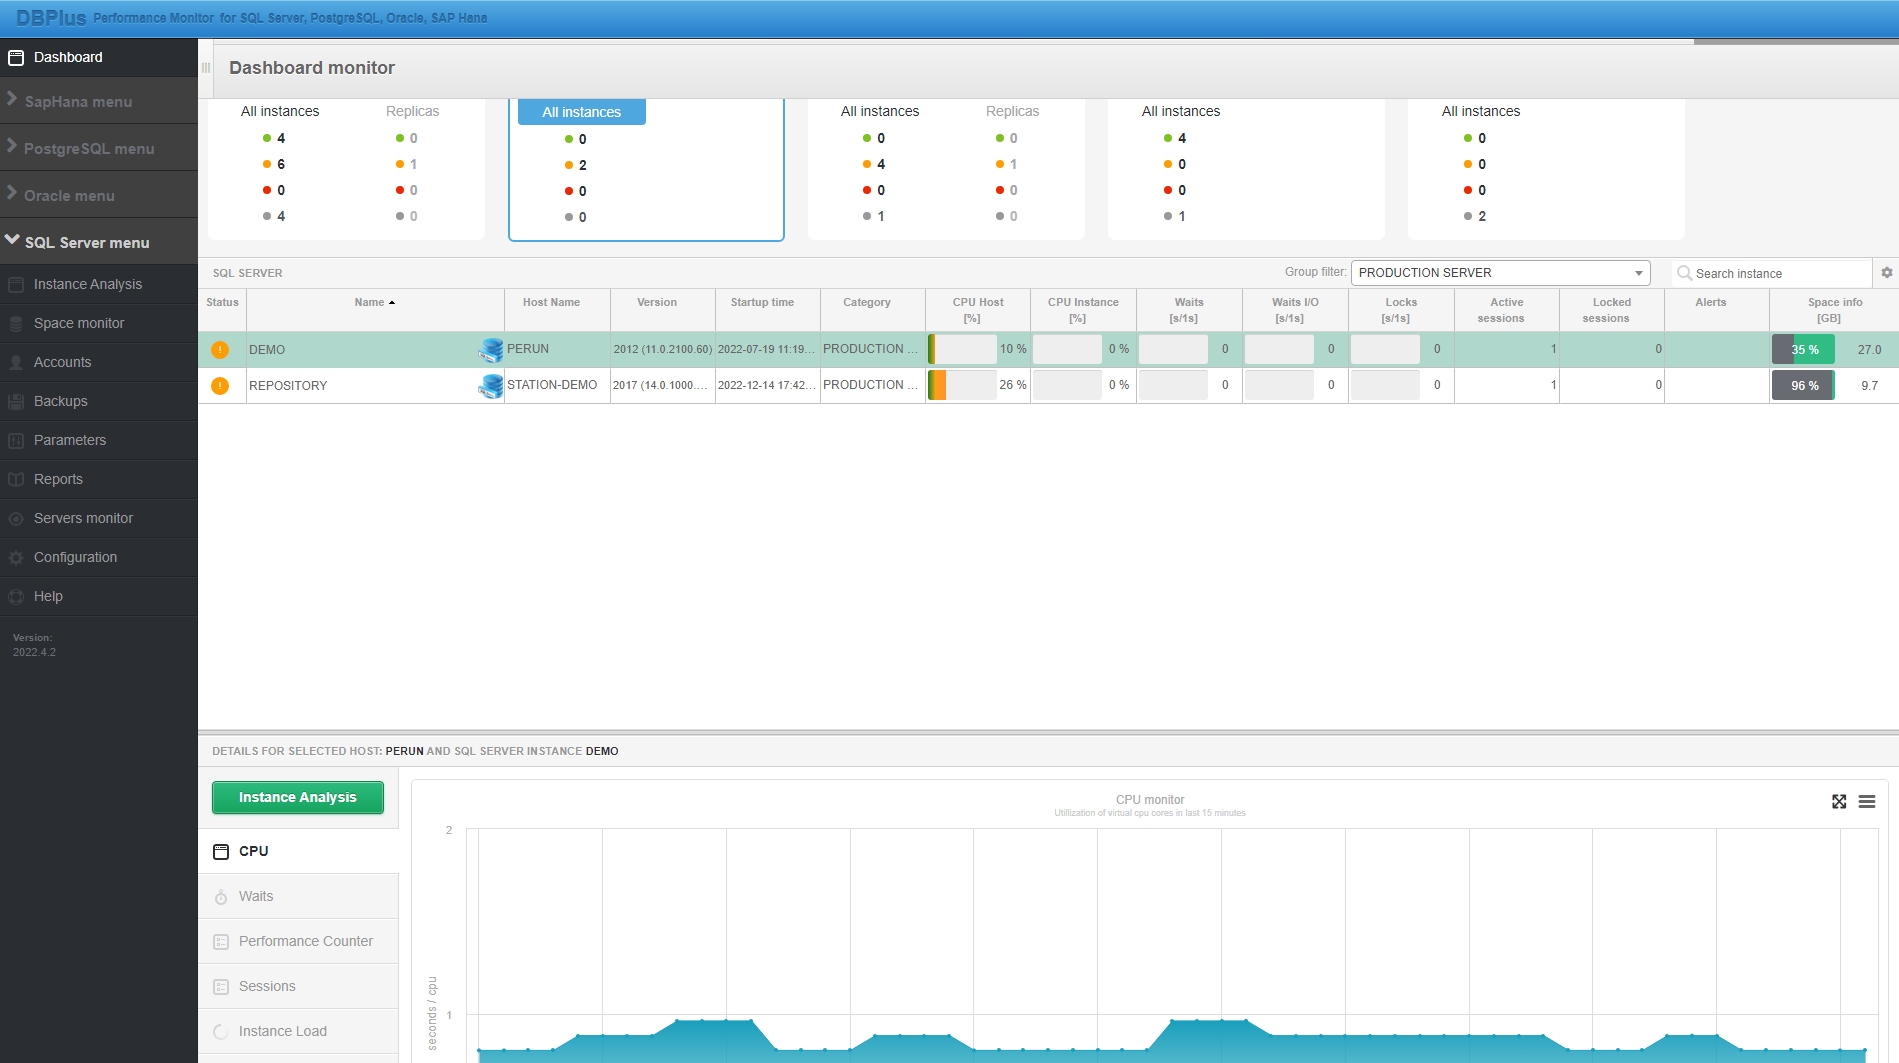Open Servers monitor from the sidebar
Viewport: 1899px width, 1063px height.
[83, 519]
